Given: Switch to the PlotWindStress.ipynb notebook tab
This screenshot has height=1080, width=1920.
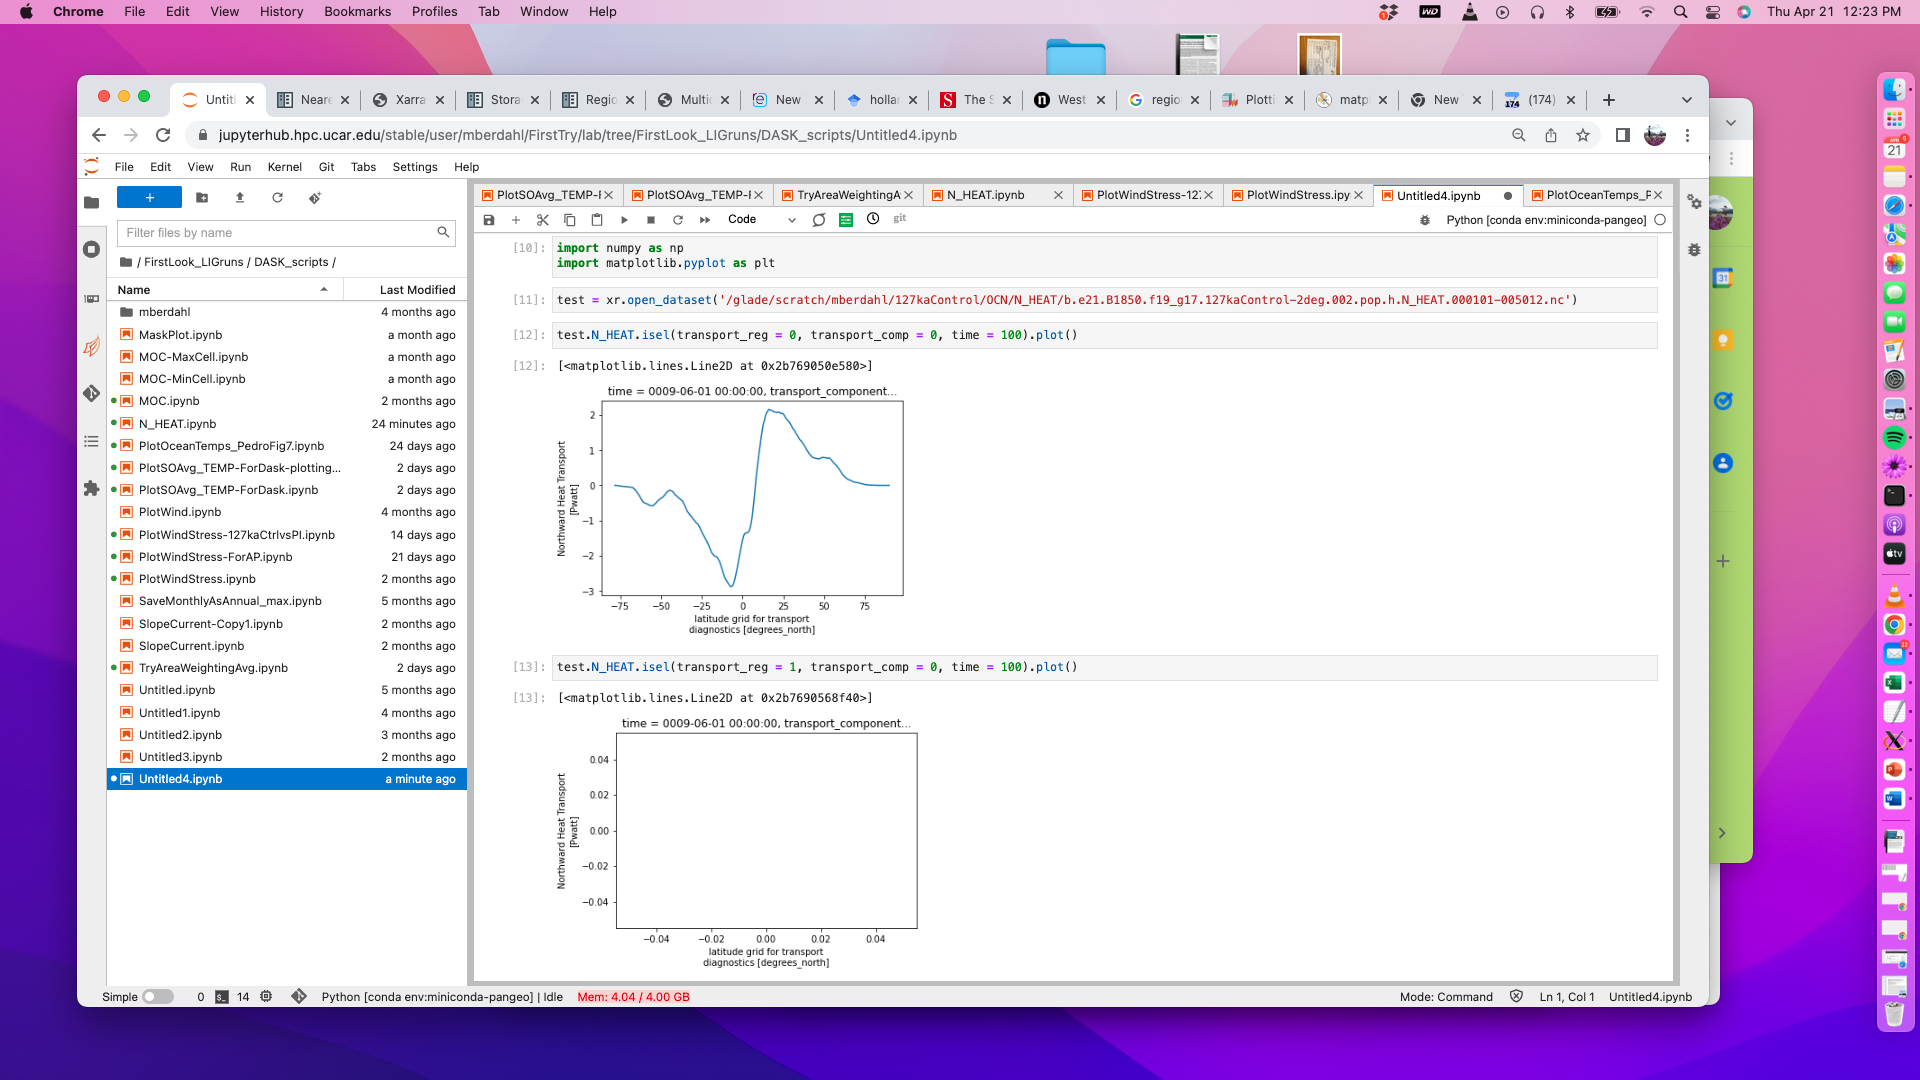Looking at the screenshot, I should point(1298,195).
